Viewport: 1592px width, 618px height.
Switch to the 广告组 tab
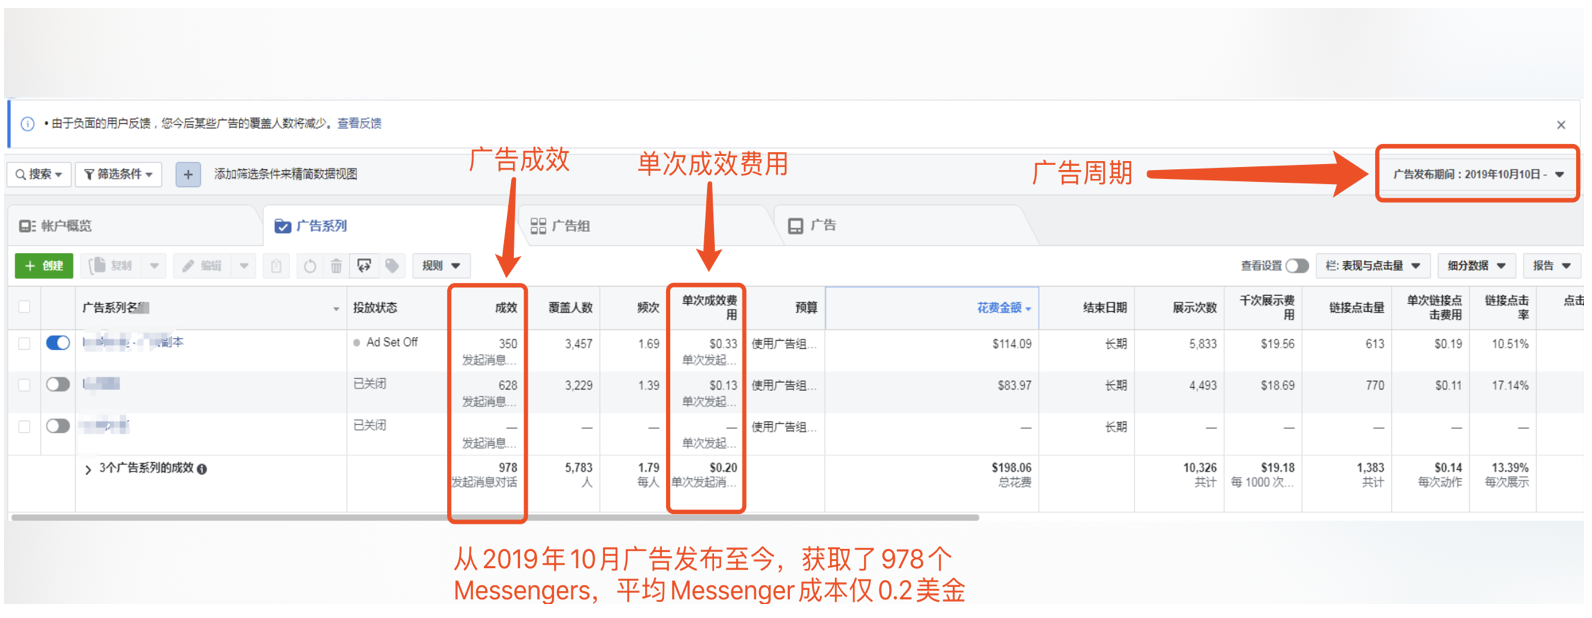560,226
